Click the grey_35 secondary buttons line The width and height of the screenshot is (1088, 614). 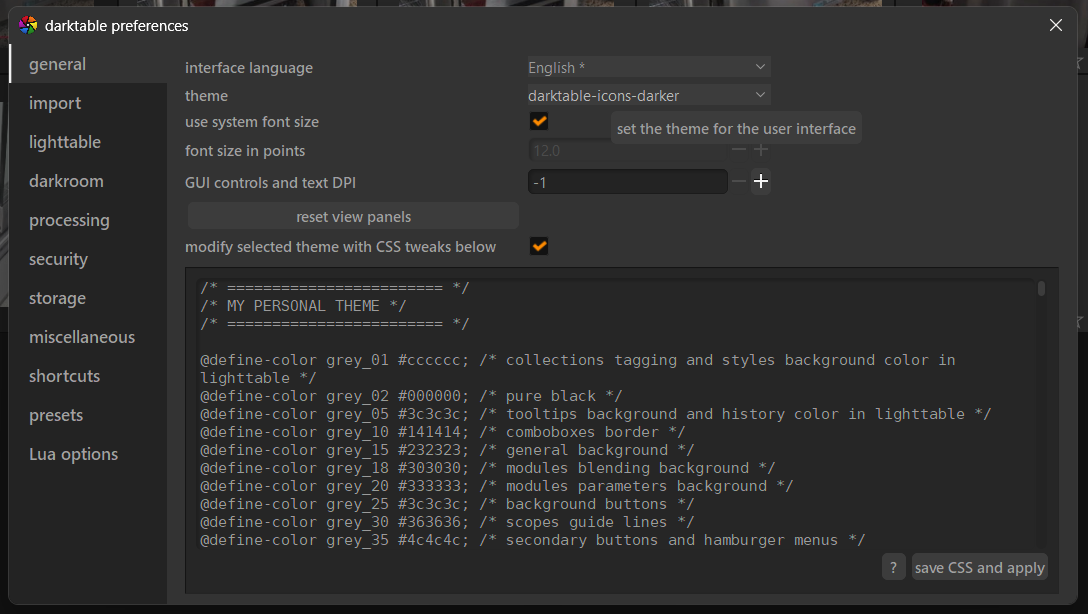click(x=533, y=540)
